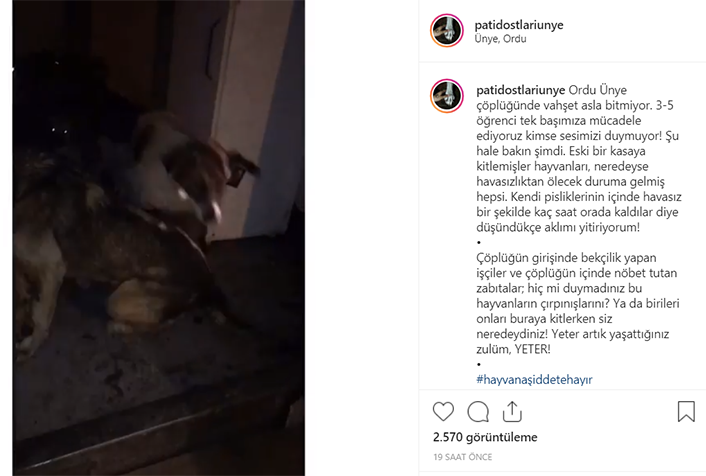Open the #hayvanaşiddetehayır hashtag
This screenshot has height=476, width=706.
(534, 379)
